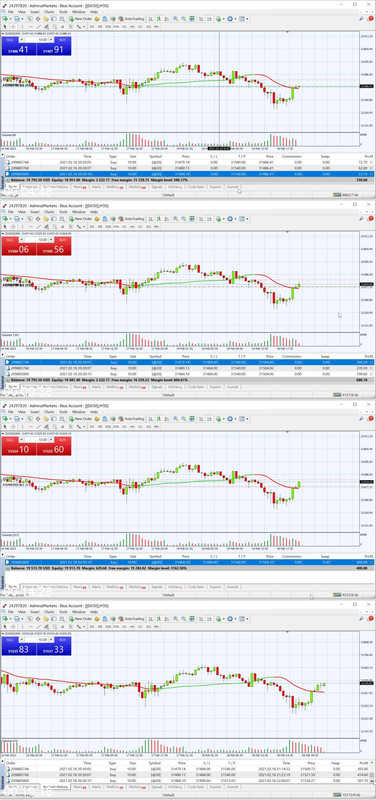Open search magnifier at third window's right edge
The height and width of the screenshot is (800, 376).
(361, 418)
